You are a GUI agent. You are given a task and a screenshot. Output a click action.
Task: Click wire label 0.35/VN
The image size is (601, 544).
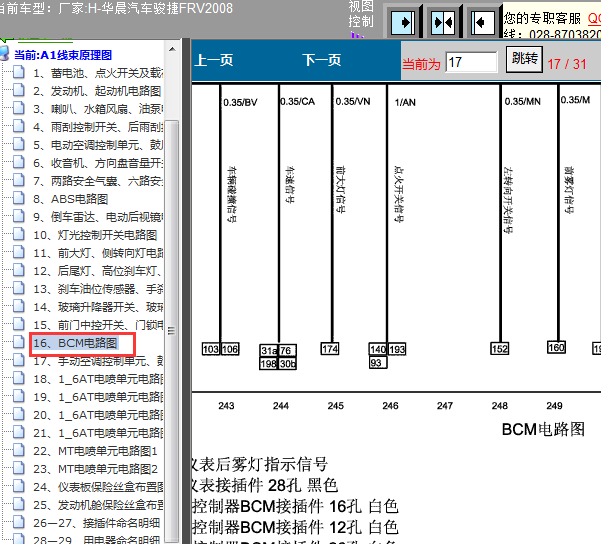point(353,102)
